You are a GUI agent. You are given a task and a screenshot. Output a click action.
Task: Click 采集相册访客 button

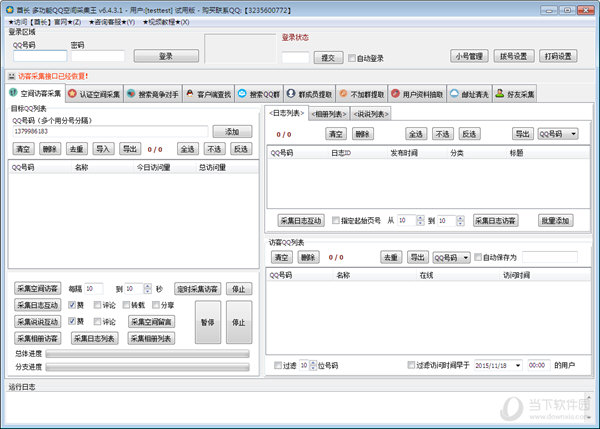(38, 338)
